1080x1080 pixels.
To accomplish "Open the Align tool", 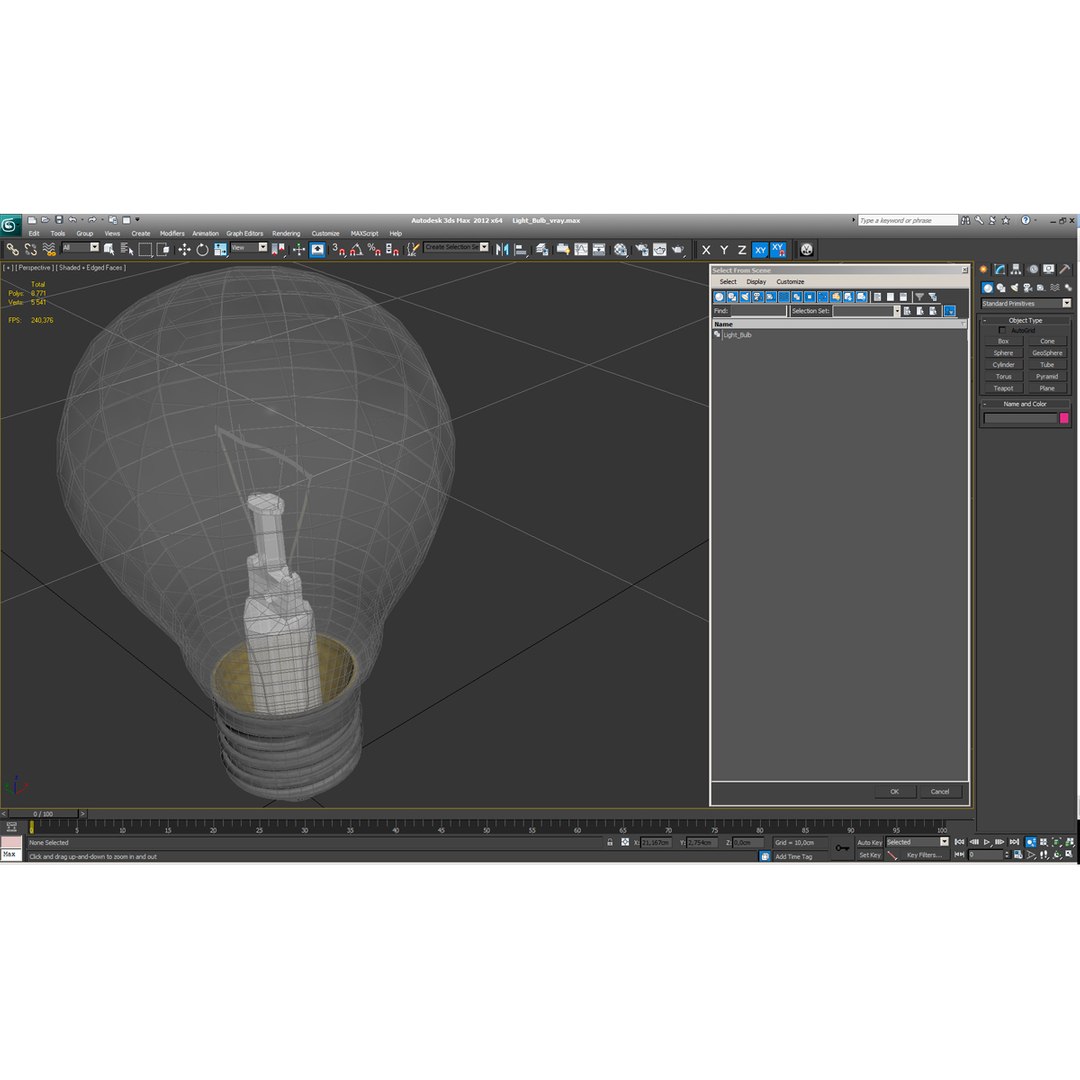I will [521, 249].
